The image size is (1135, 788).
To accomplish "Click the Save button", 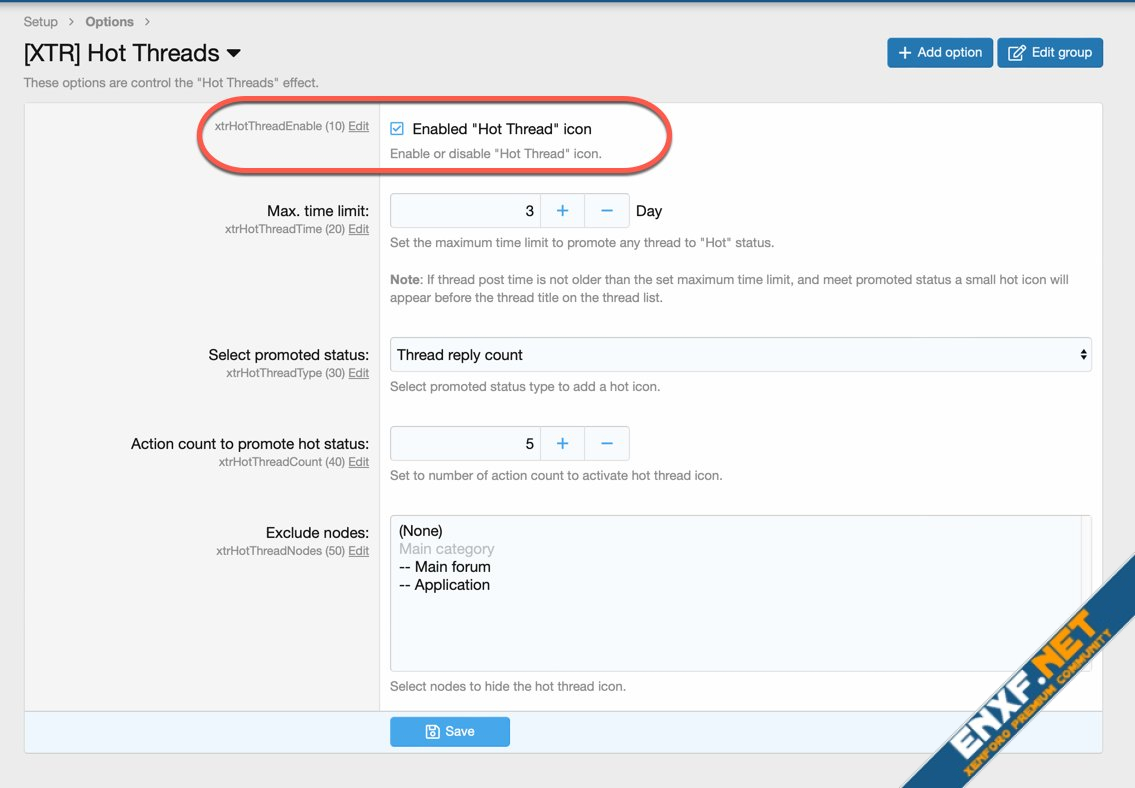I will click(x=449, y=731).
